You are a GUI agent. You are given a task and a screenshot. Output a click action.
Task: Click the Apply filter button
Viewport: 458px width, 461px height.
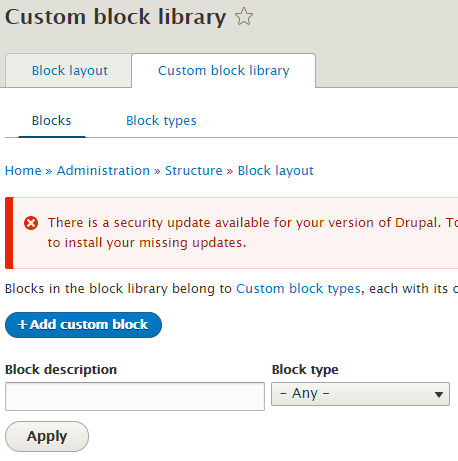(47, 436)
